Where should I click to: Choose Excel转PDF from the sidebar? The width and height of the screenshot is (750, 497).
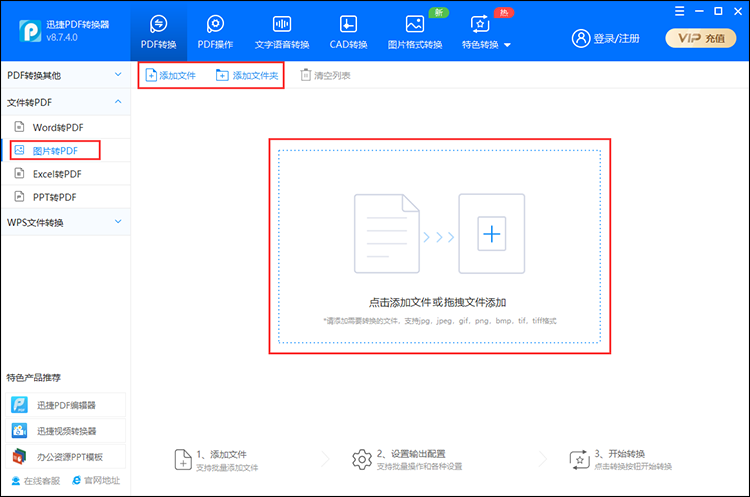click(57, 174)
